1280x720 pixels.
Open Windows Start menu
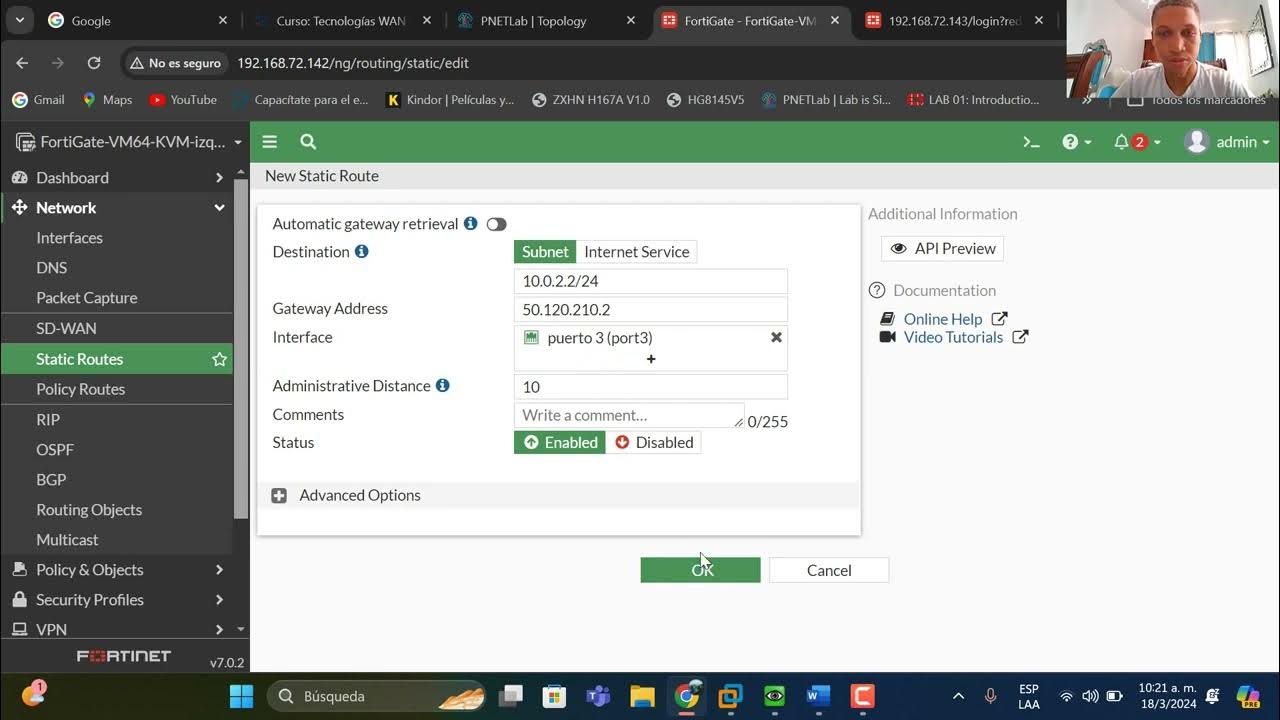(x=241, y=696)
